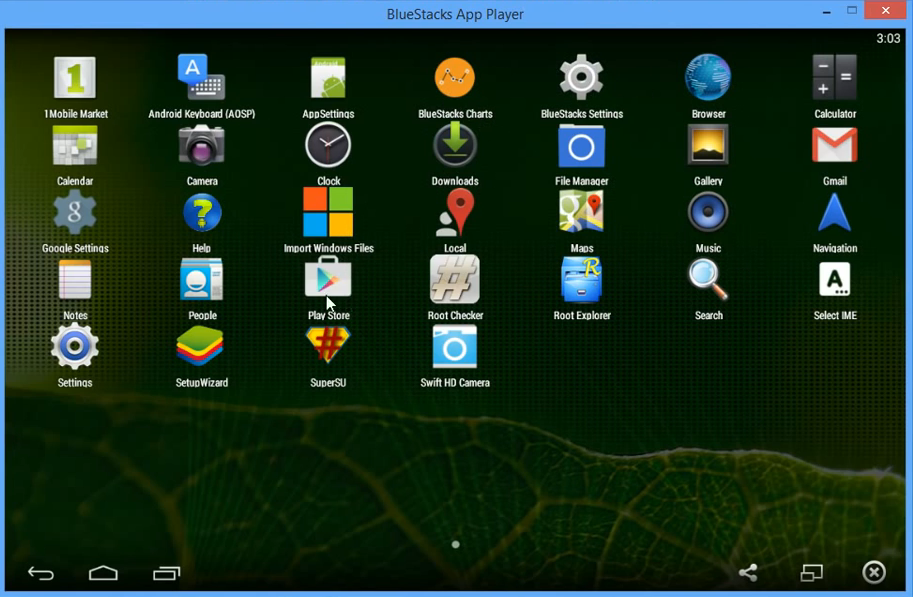913x597 pixels.
Task: Open the SuperSU app
Action: pyautogui.click(x=328, y=345)
